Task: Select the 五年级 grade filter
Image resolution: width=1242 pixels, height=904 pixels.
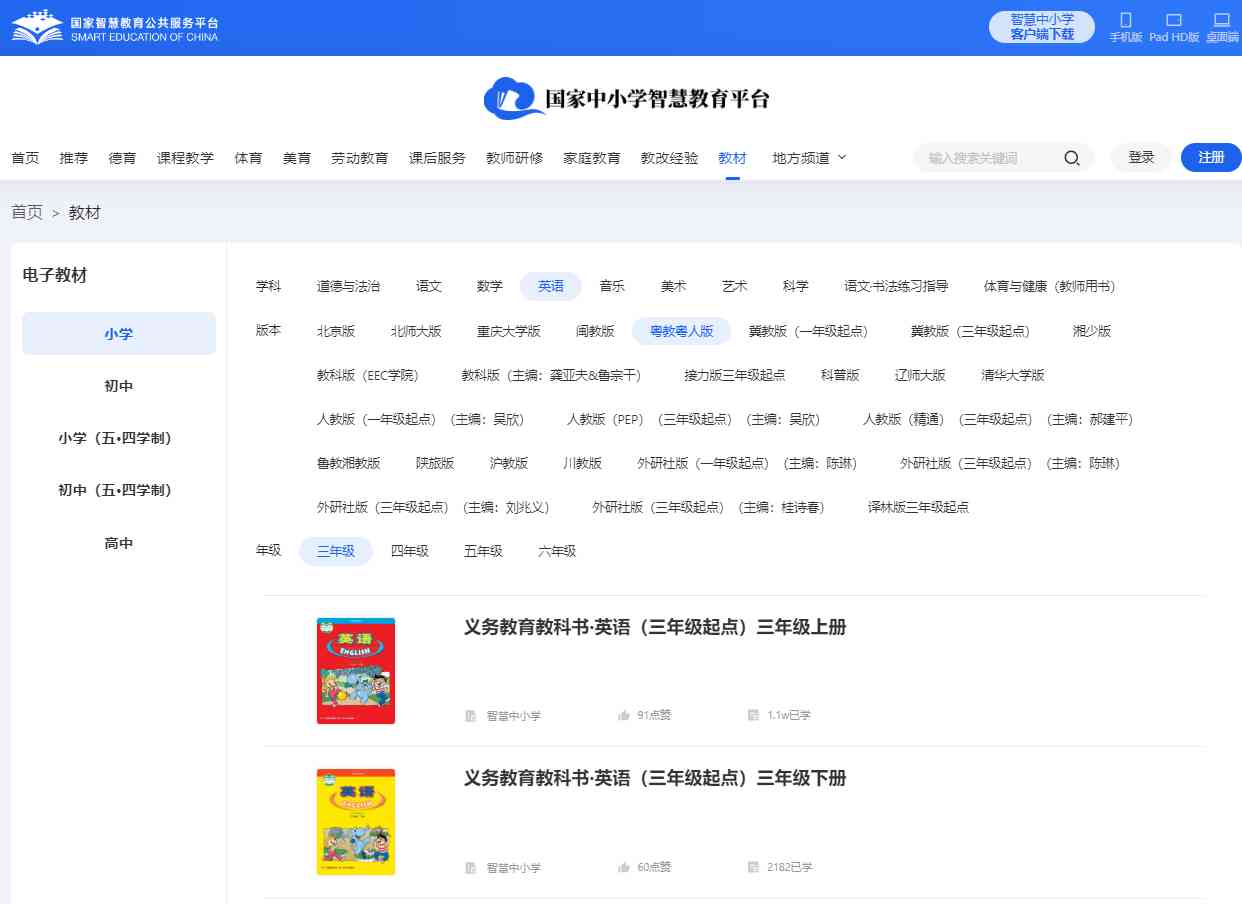Action: click(484, 551)
